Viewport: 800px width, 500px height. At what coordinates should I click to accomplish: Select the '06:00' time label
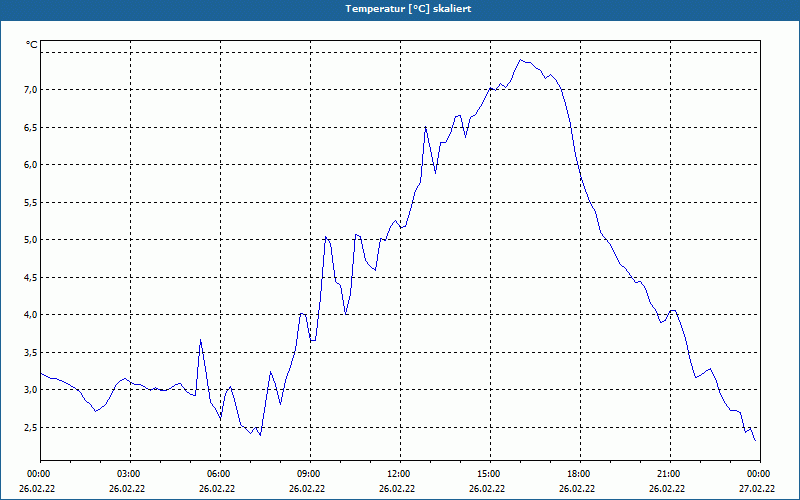(x=220, y=474)
